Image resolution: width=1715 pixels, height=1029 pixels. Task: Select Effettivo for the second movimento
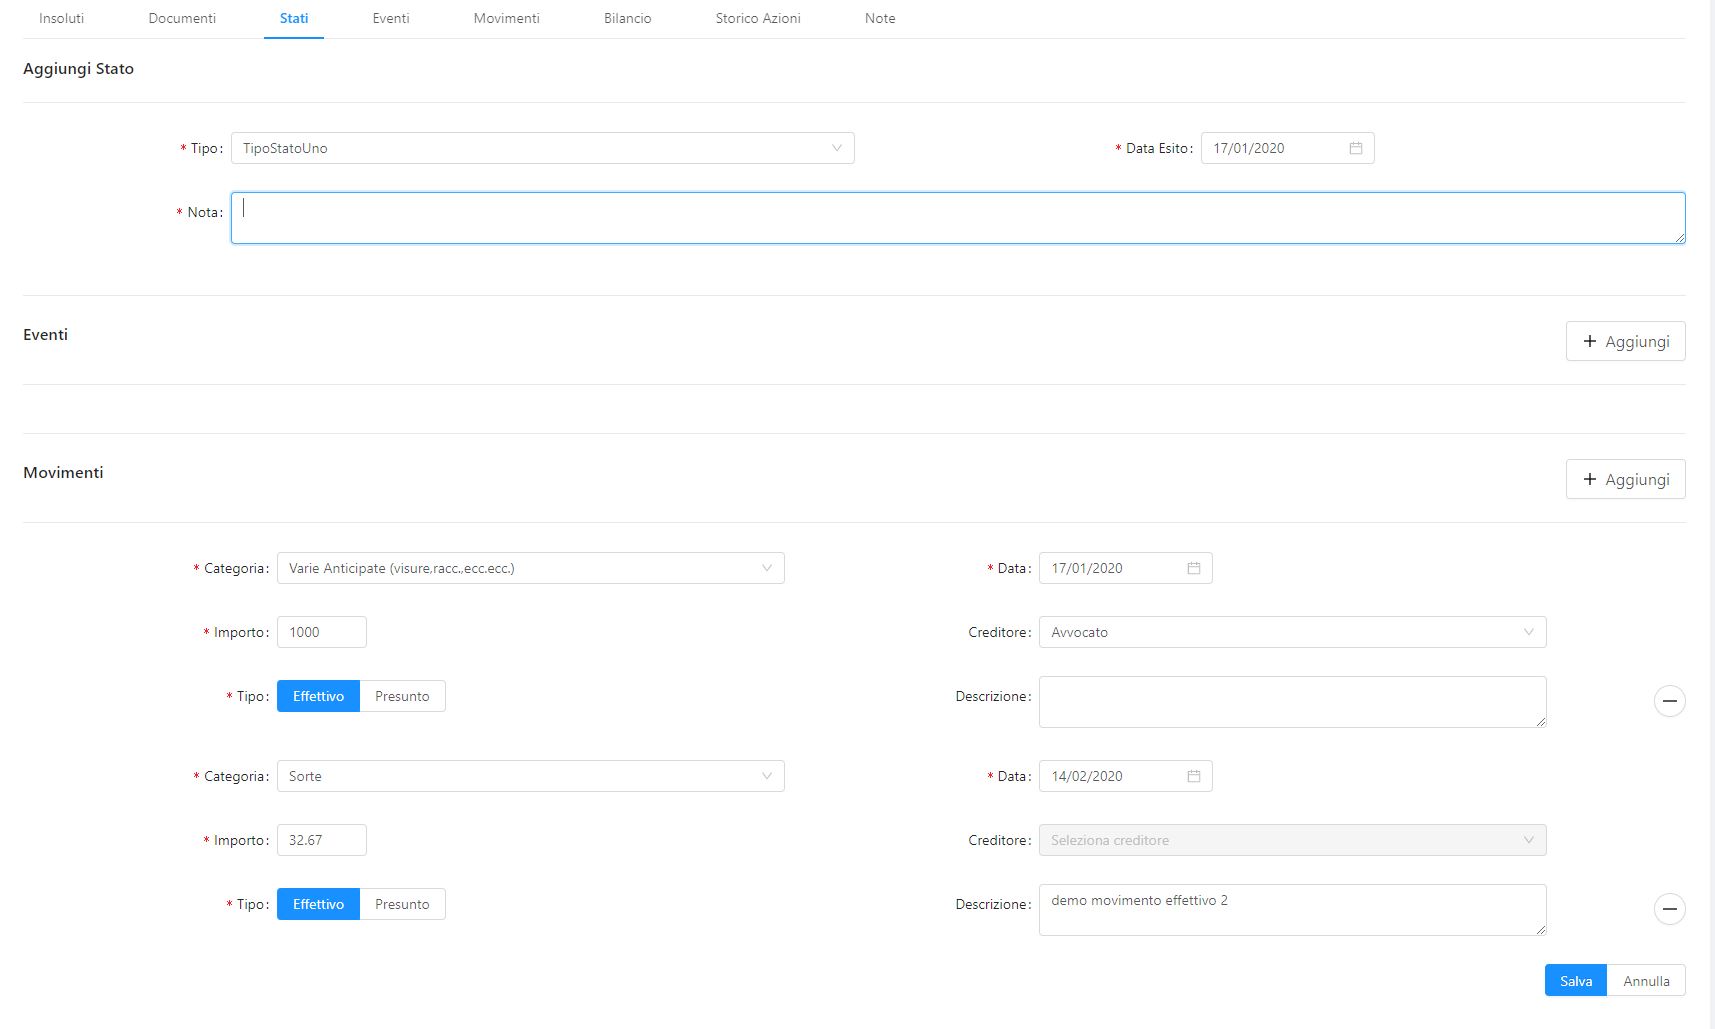[x=318, y=904]
